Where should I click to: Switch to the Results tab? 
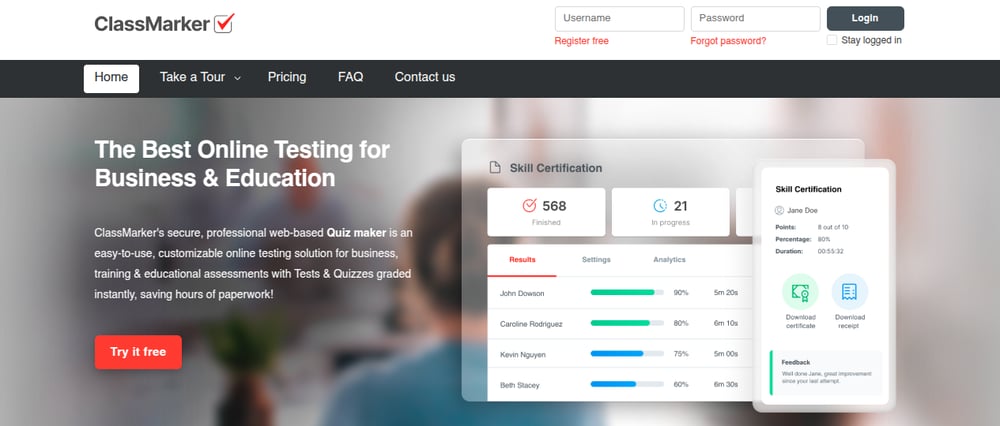point(522,260)
